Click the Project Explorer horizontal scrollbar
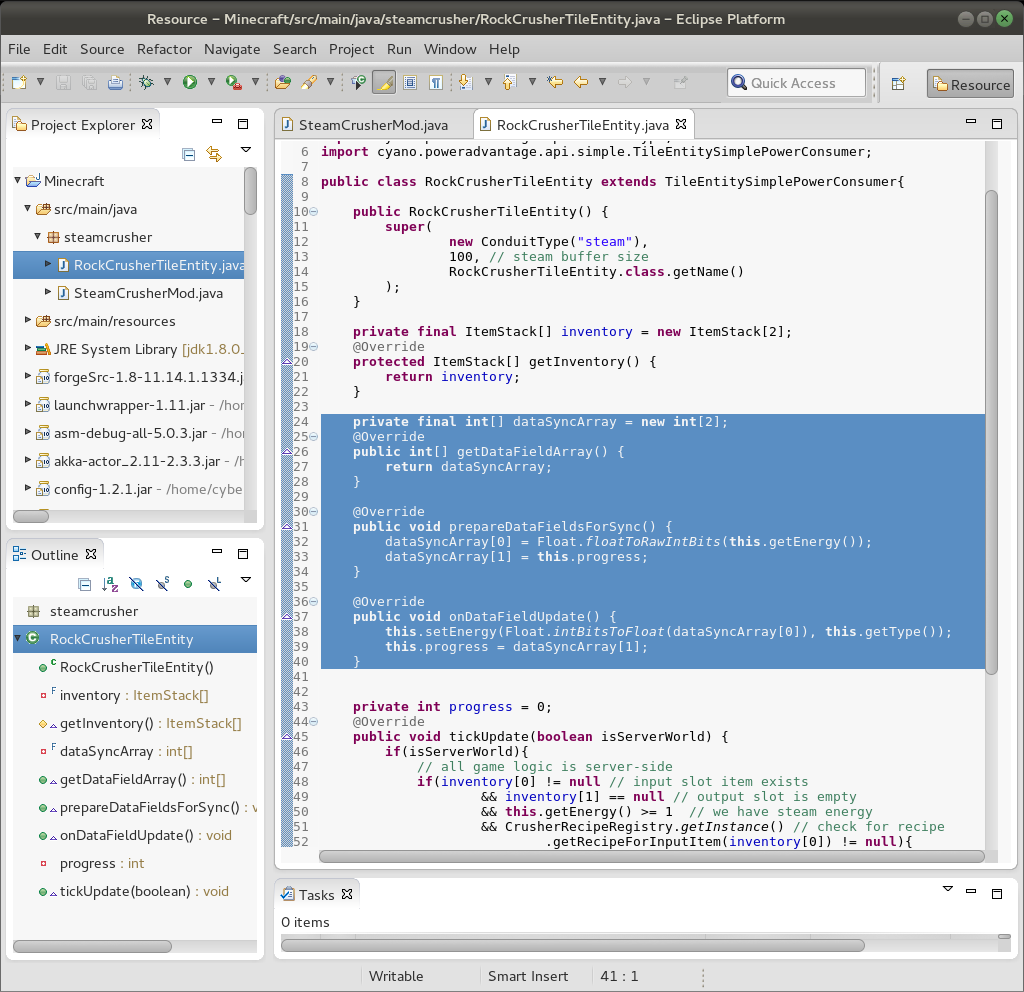This screenshot has height=992, width=1024. tap(31, 516)
